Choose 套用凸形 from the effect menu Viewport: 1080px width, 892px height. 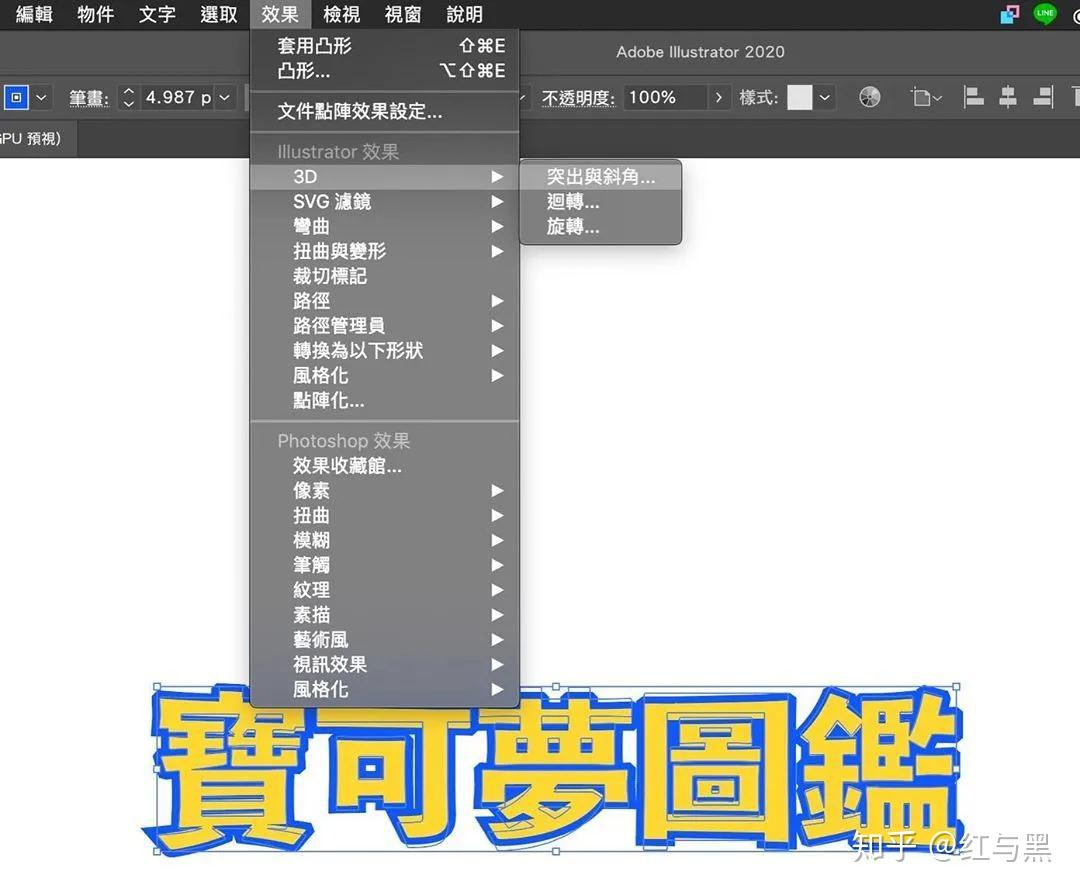(384, 45)
